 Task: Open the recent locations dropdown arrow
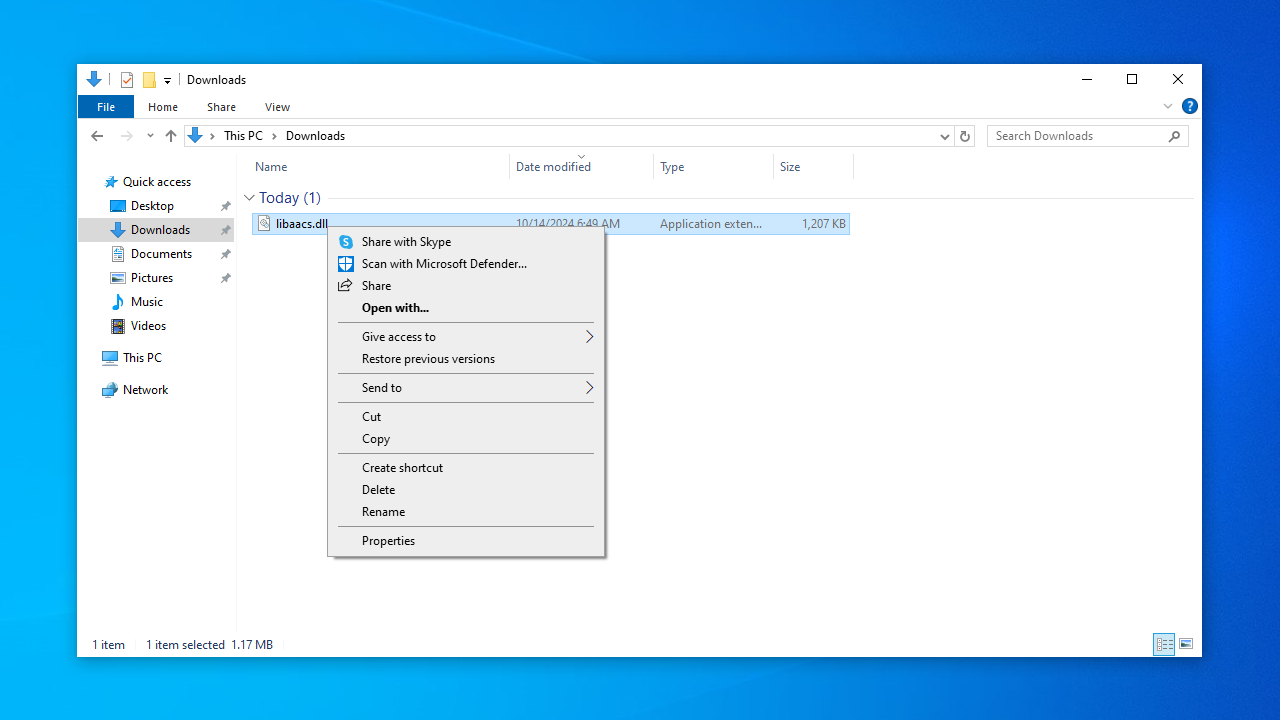click(x=150, y=136)
